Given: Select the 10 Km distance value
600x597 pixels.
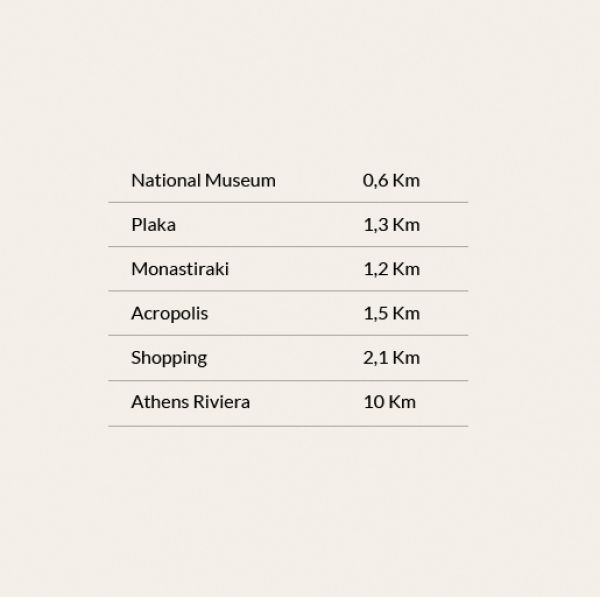Looking at the screenshot, I should pyautogui.click(x=389, y=402).
